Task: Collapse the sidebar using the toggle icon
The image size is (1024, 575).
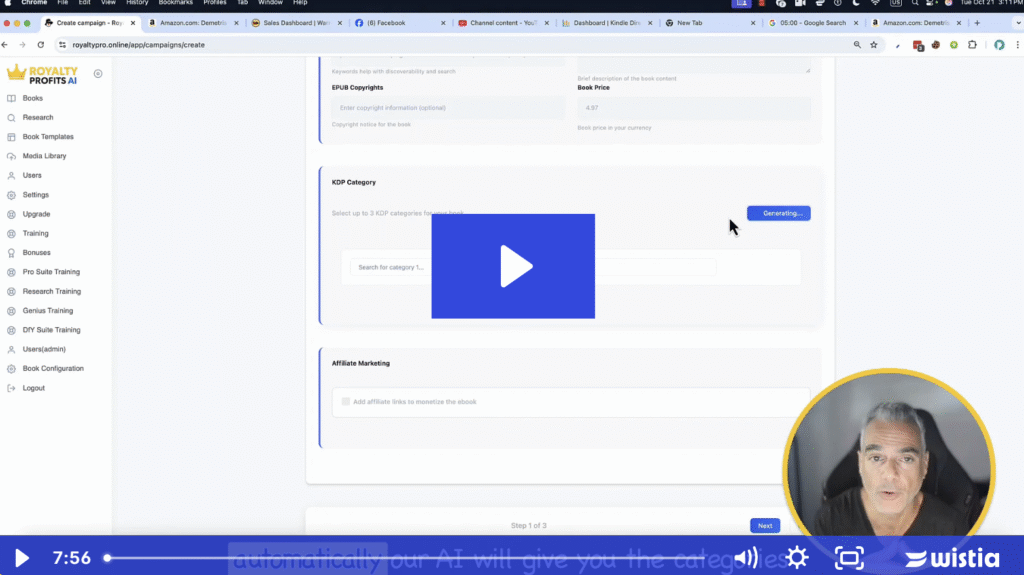Action: [x=98, y=73]
